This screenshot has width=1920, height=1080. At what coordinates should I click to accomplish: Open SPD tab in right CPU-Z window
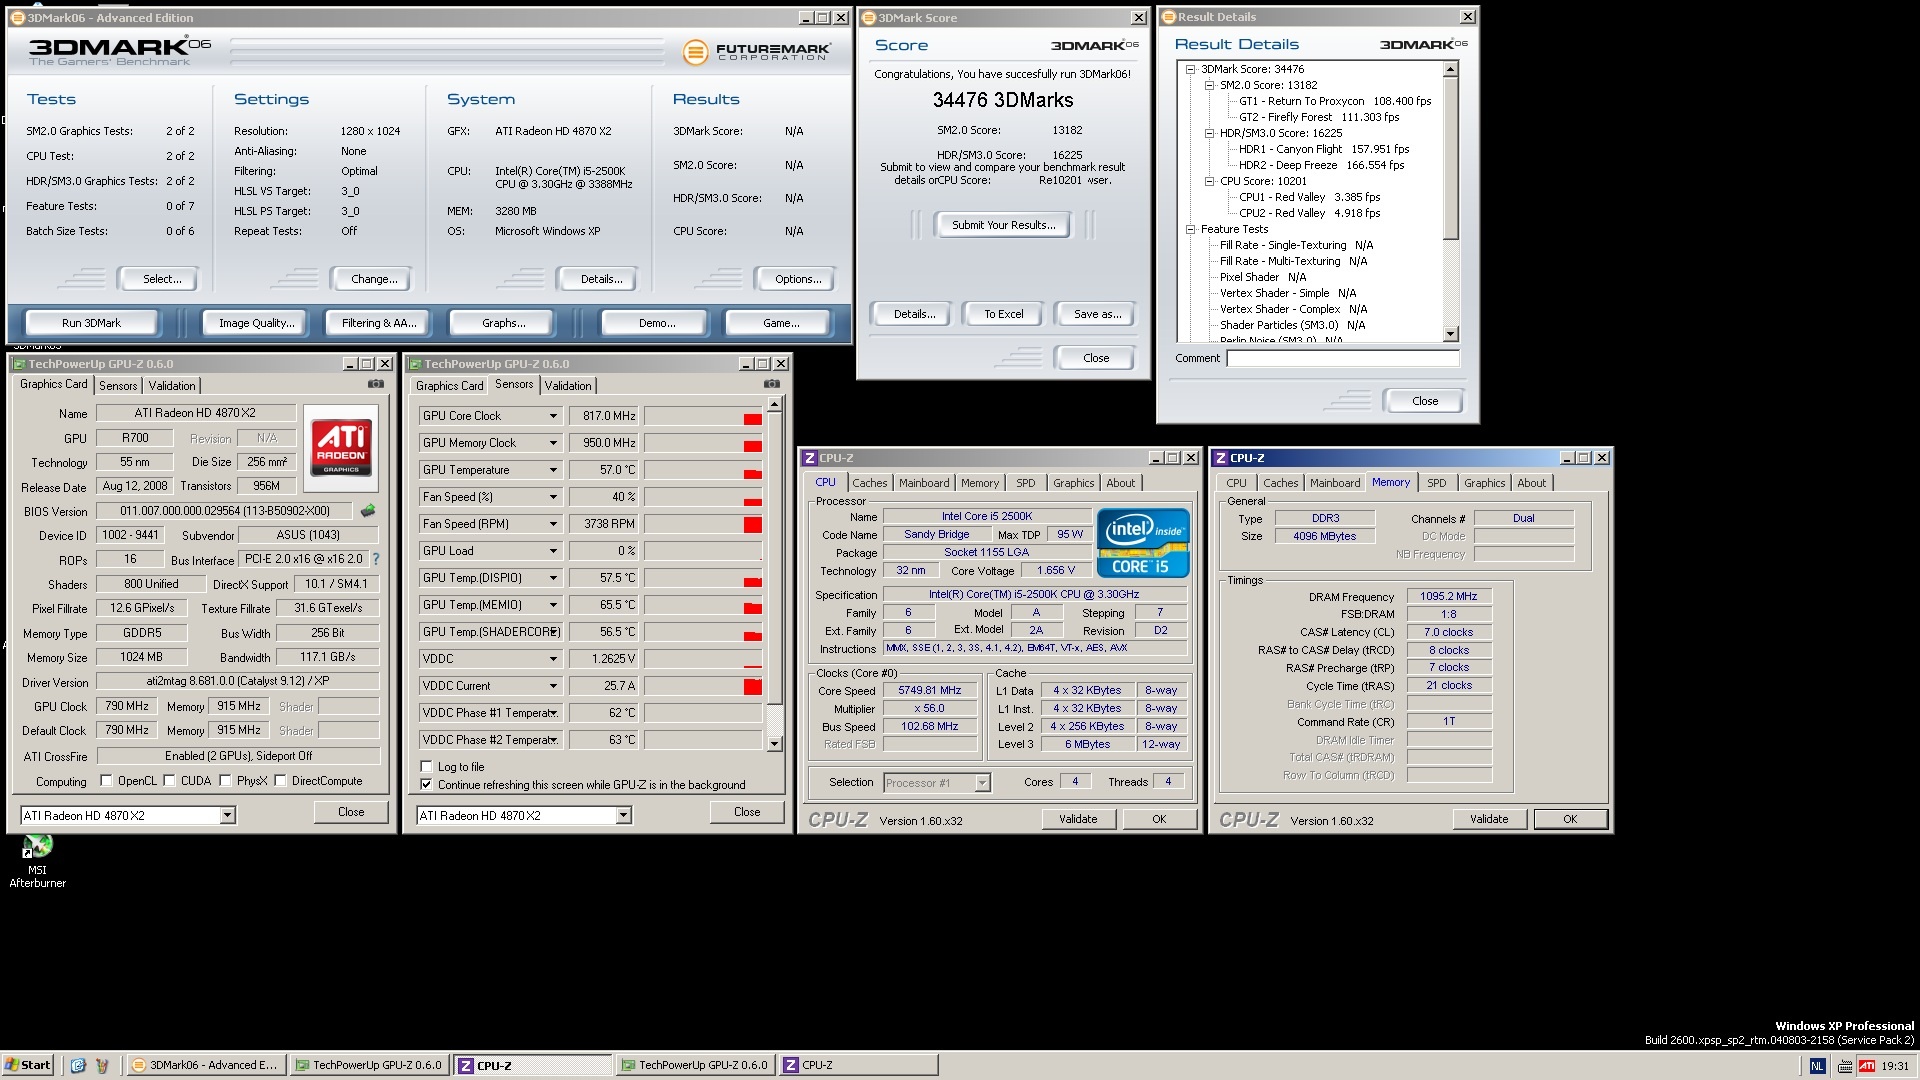point(1436,483)
